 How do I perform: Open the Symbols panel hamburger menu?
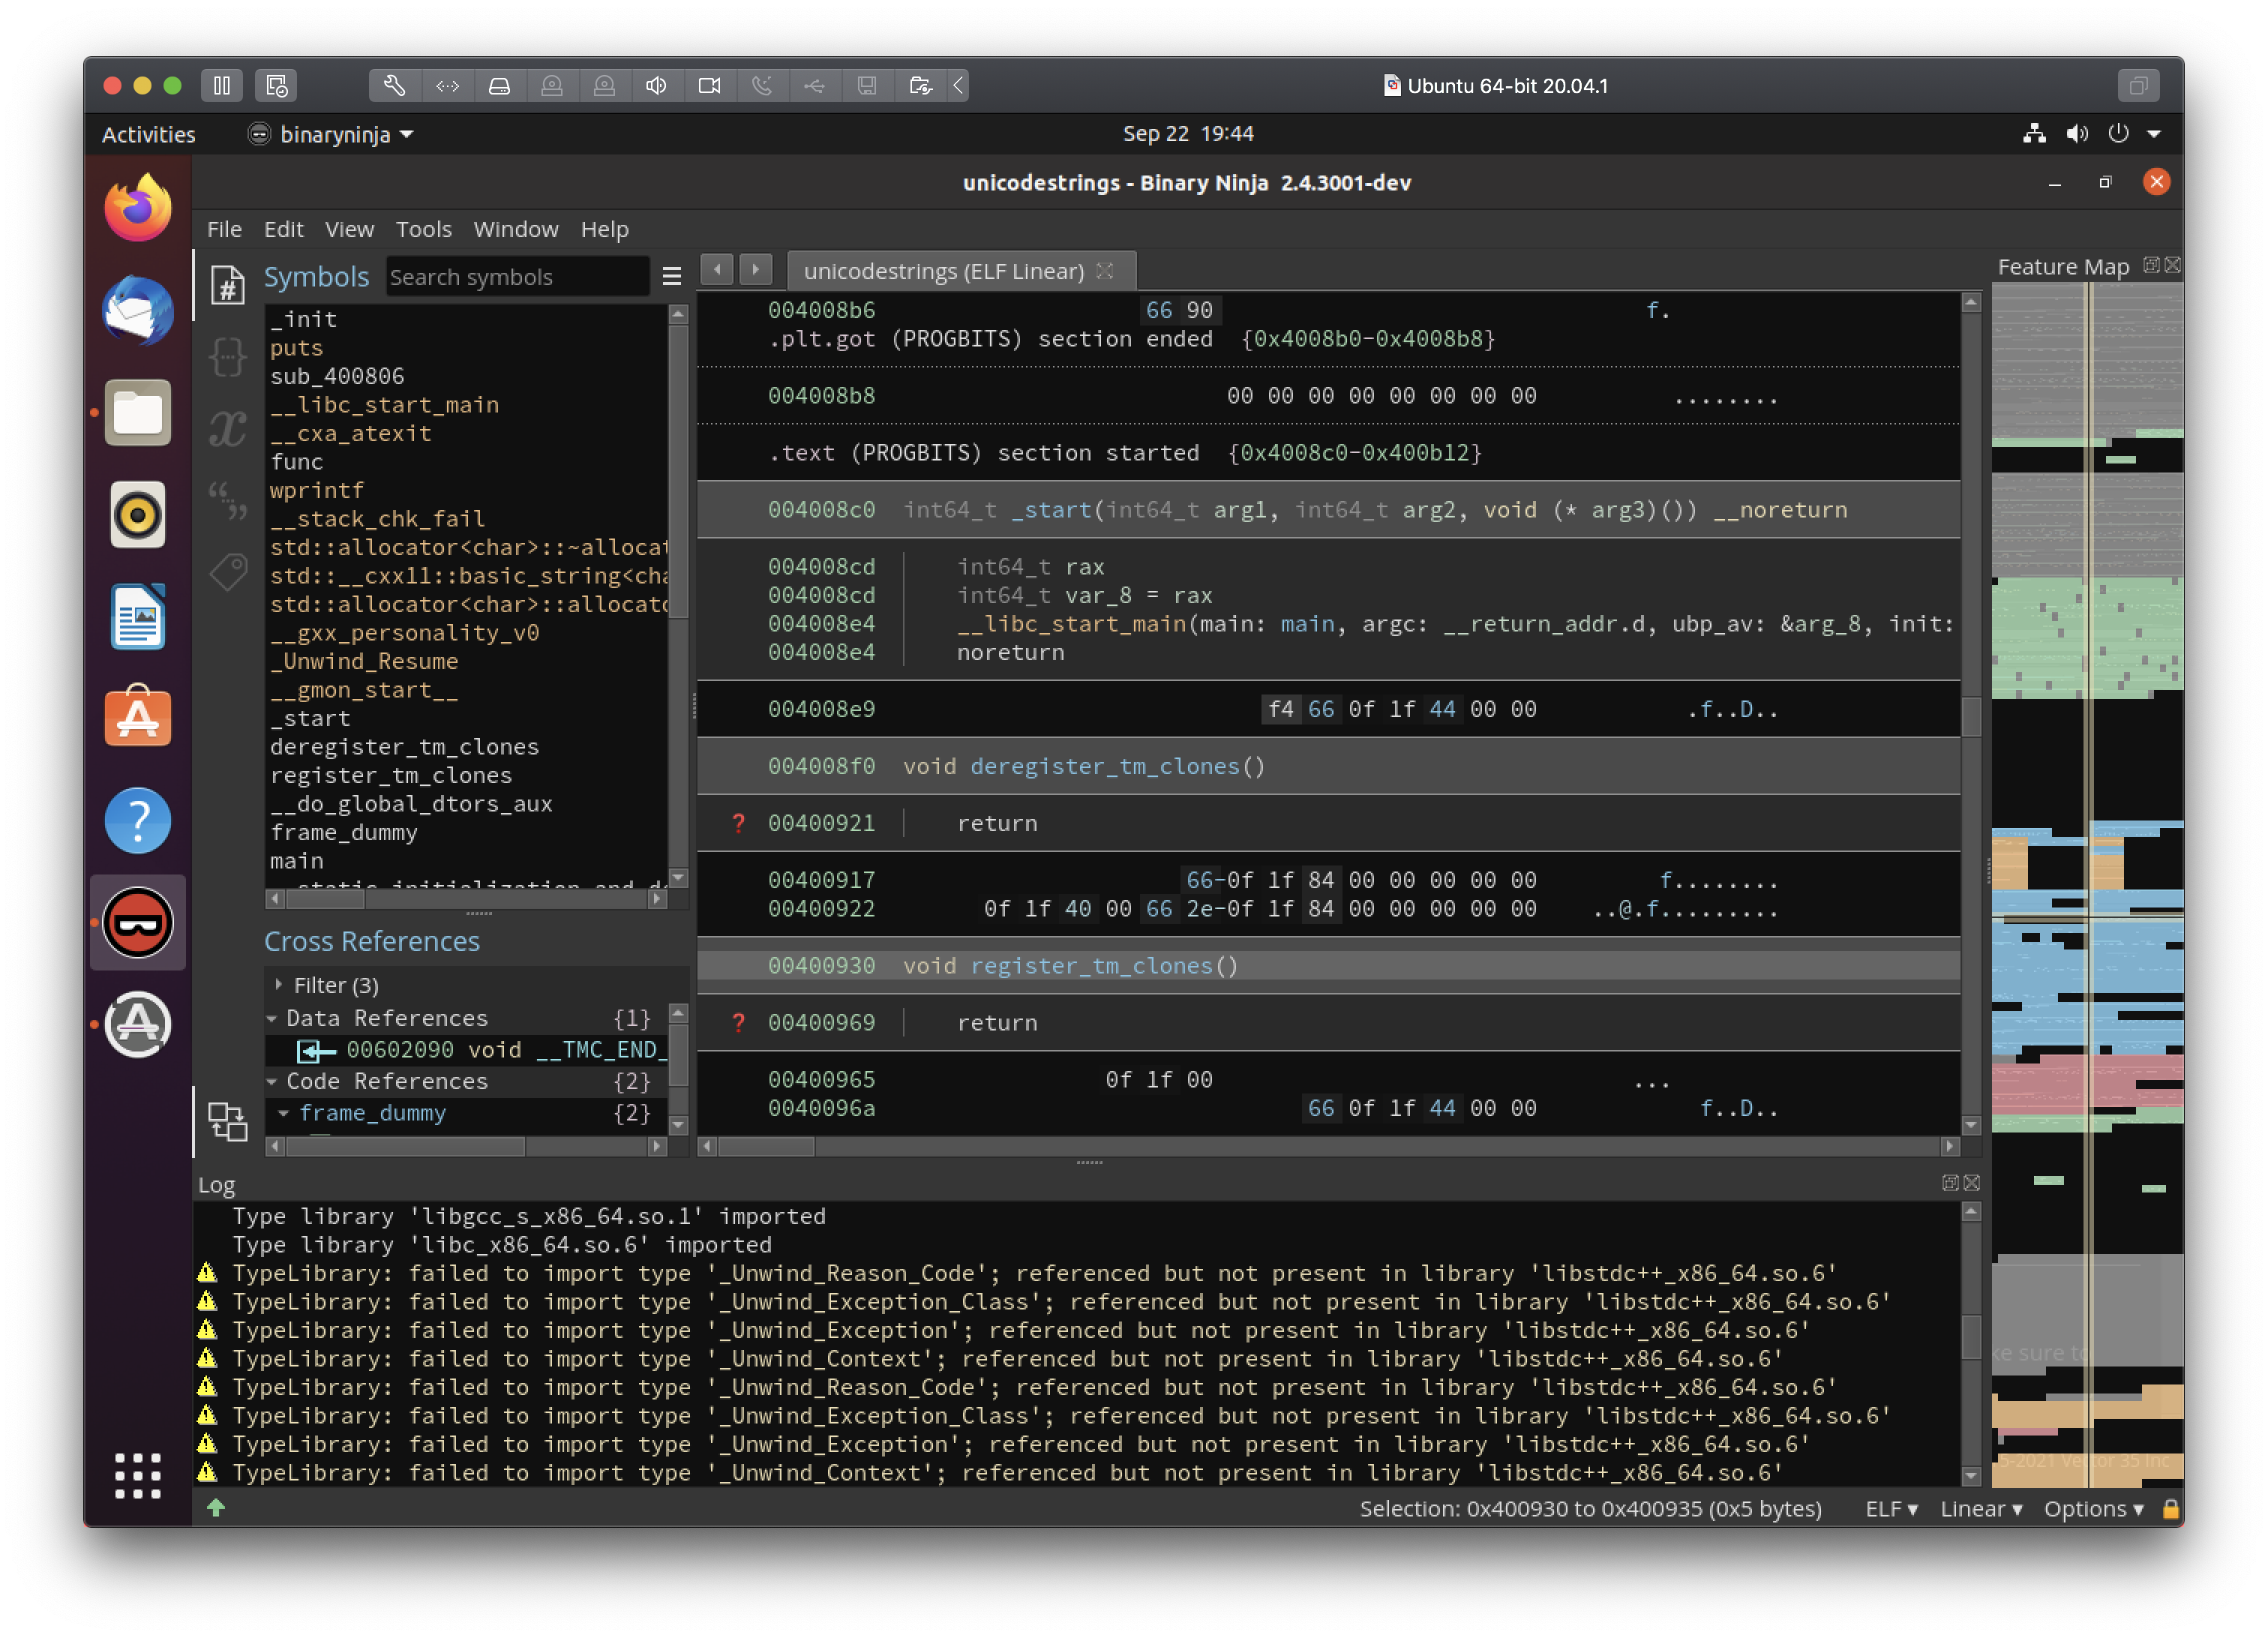(x=672, y=277)
